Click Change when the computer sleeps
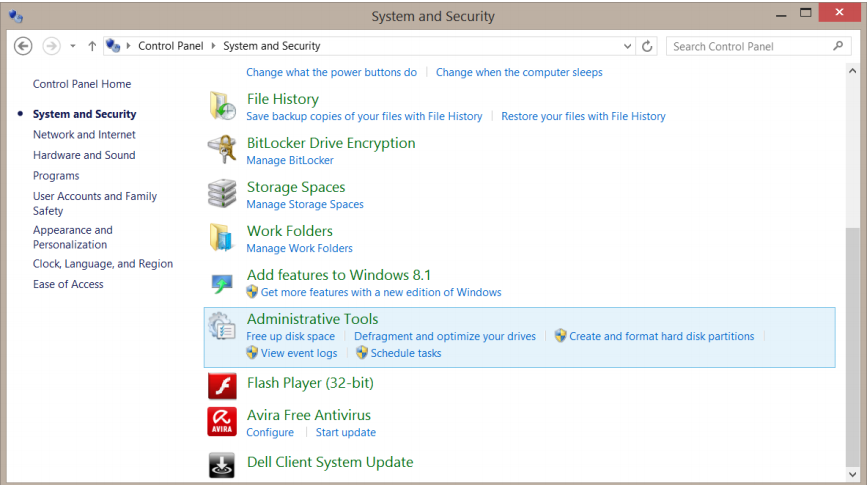867x485 pixels. point(519,72)
